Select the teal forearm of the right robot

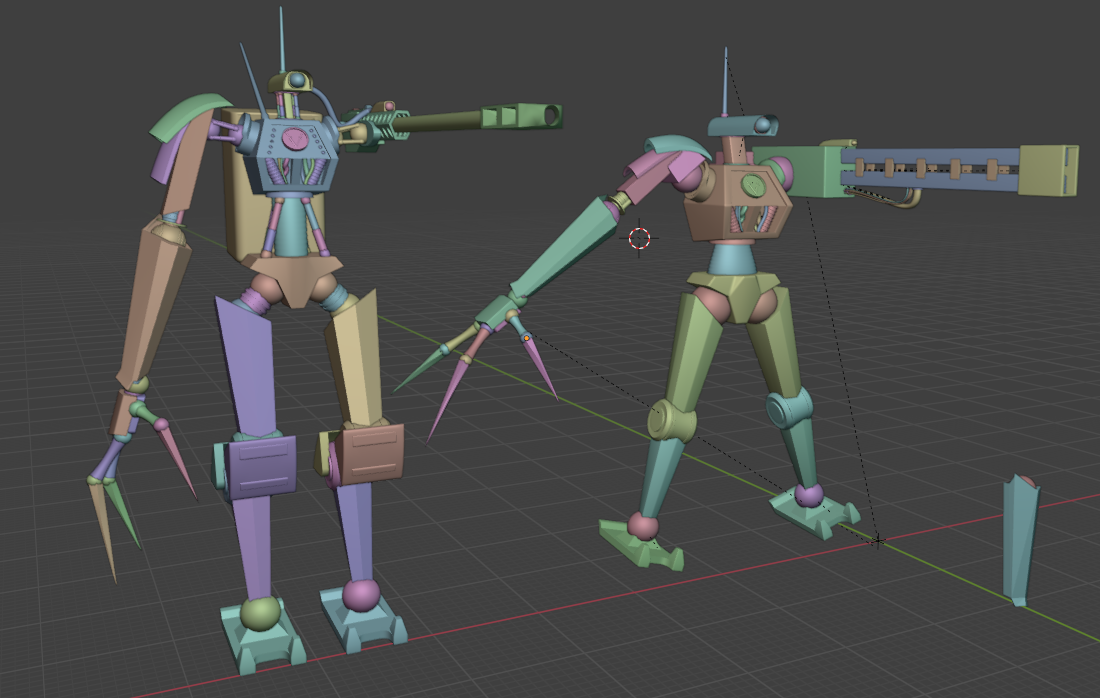pos(565,246)
